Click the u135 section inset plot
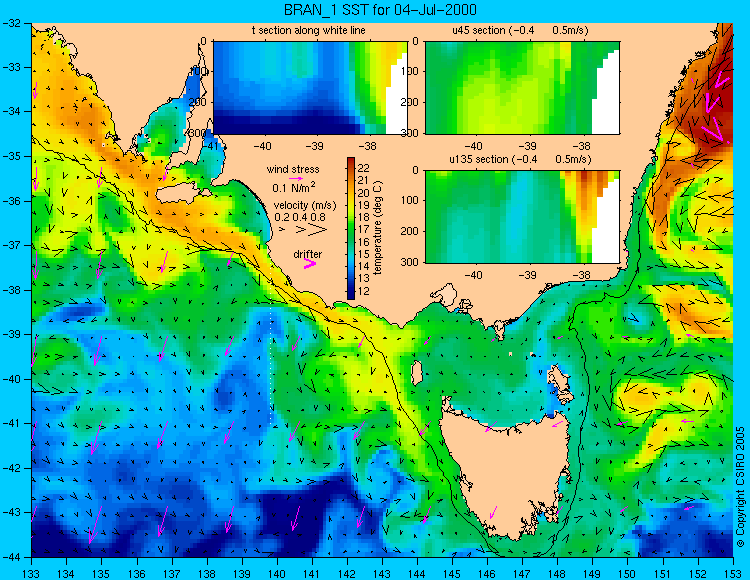Screen dimensions: 750x580 tap(522, 217)
